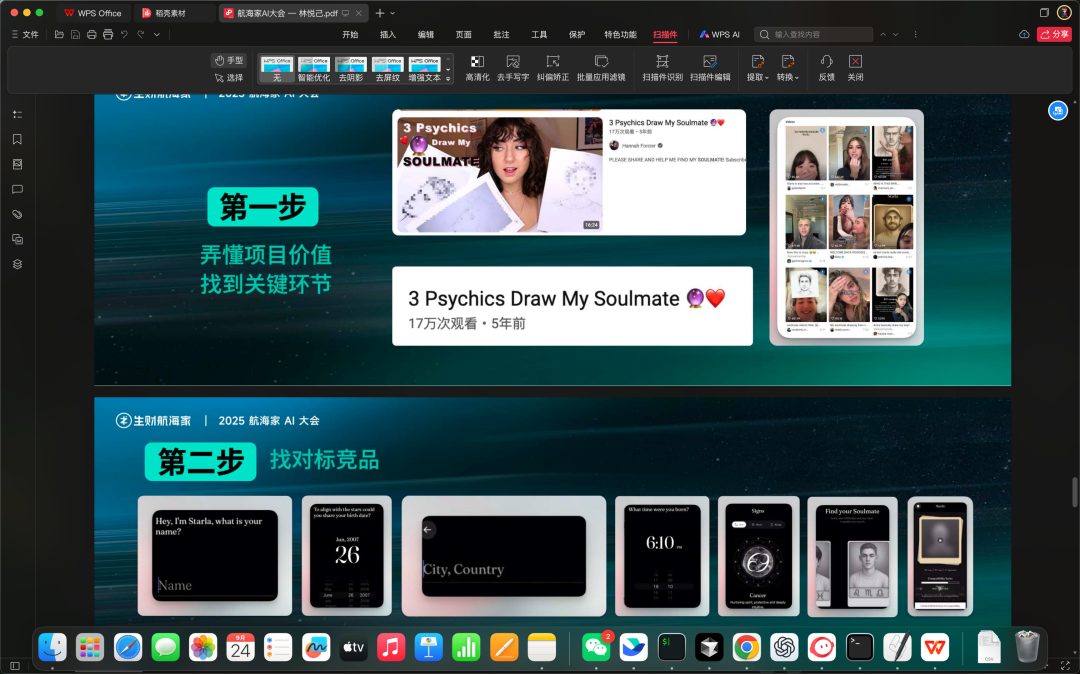Screen dimensions: 1080x674
Task: Open quick access customize dropdown arrow
Action: pyautogui.click(x=157, y=34)
